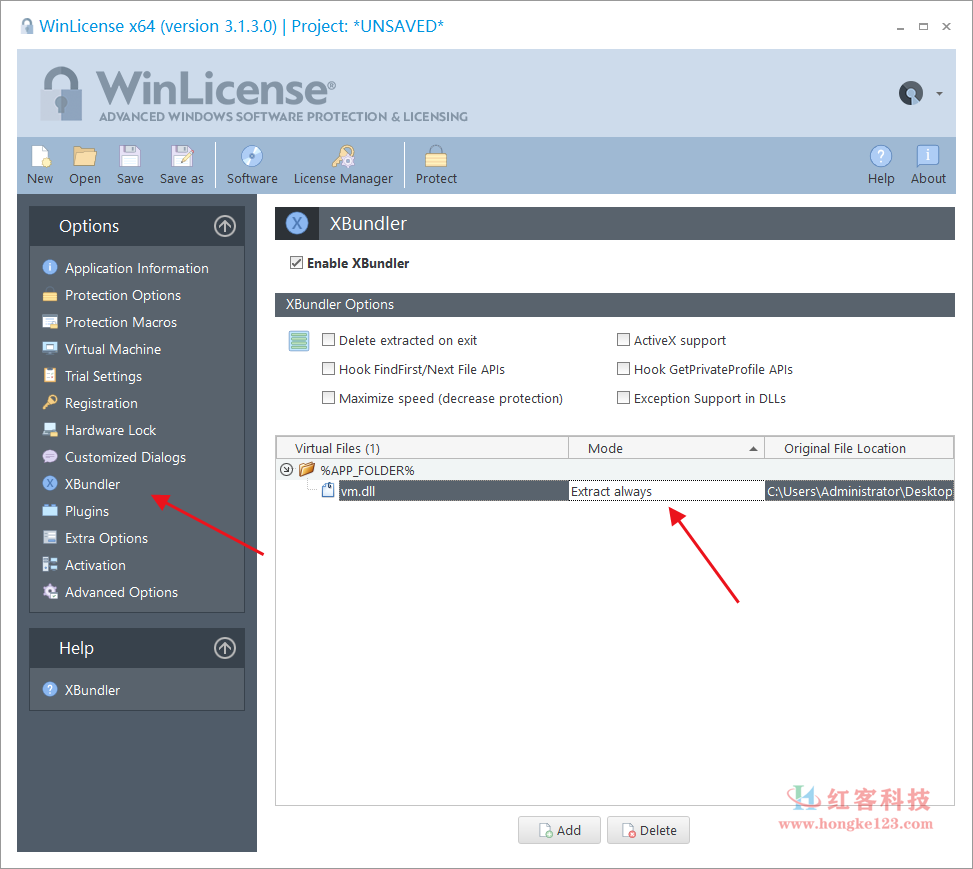973x869 pixels.
Task: Open Customized Dialogs
Action: tap(125, 457)
